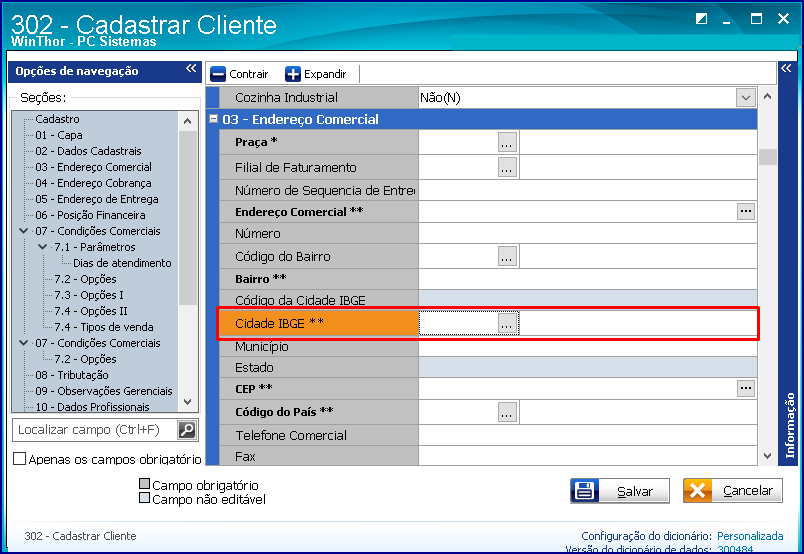
Task: Open the Código do Bairro lookup button
Action: pyautogui.click(x=507, y=256)
